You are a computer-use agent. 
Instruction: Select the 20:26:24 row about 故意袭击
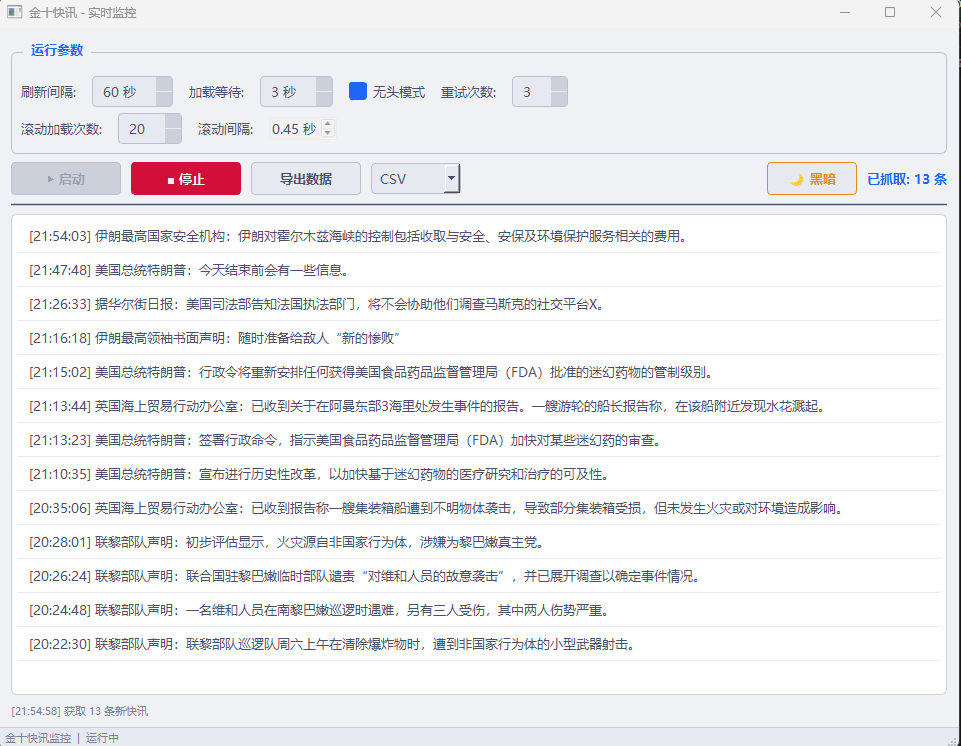[479, 576]
